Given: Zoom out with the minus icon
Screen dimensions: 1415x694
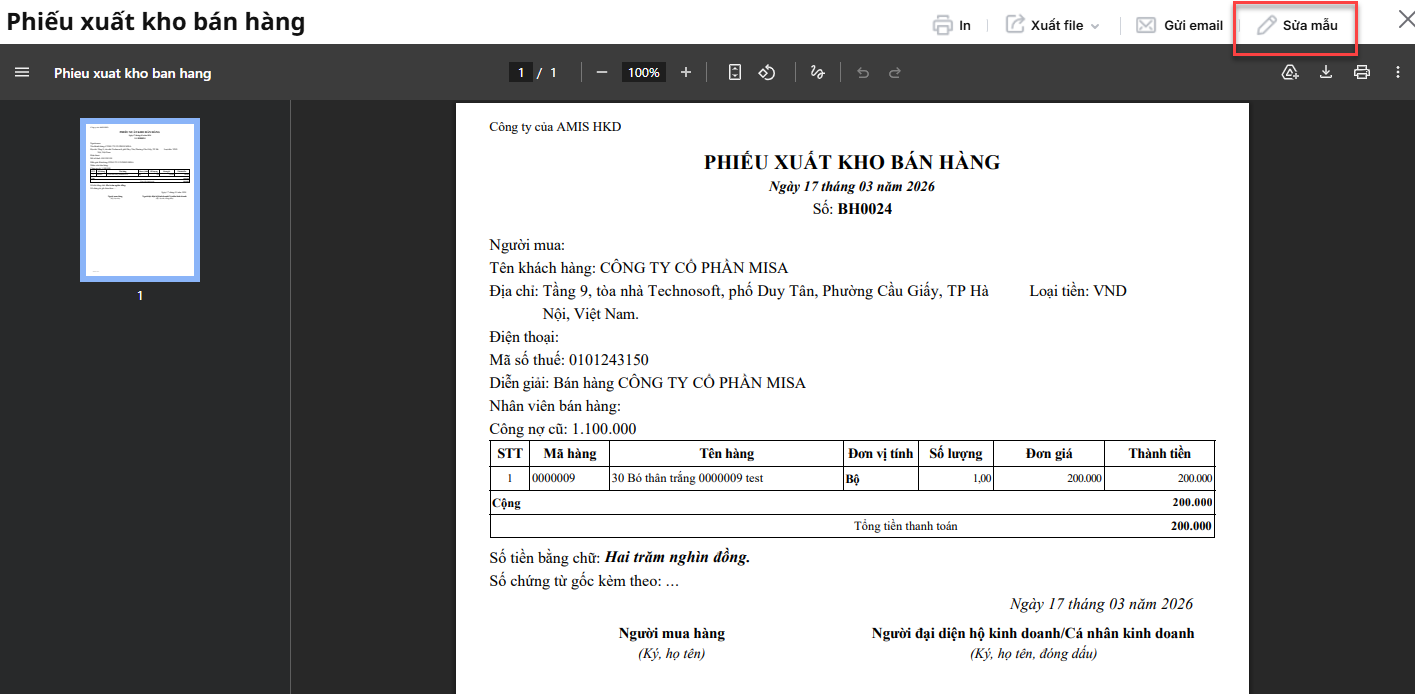Looking at the screenshot, I should tap(602, 72).
